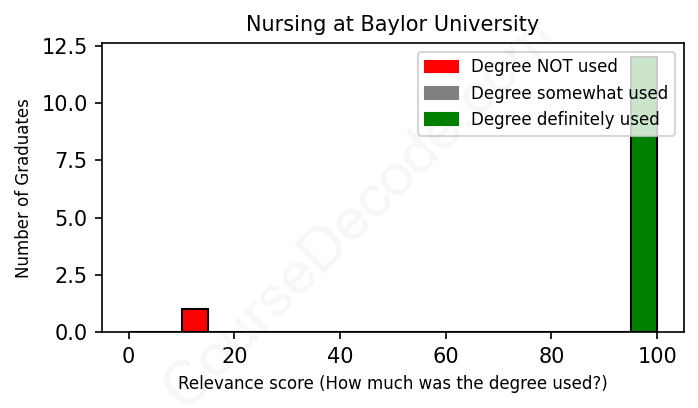Click the chart title 'Nursing at Baylor University'
The height and width of the screenshot is (408, 698).
pyautogui.click(x=392, y=24)
